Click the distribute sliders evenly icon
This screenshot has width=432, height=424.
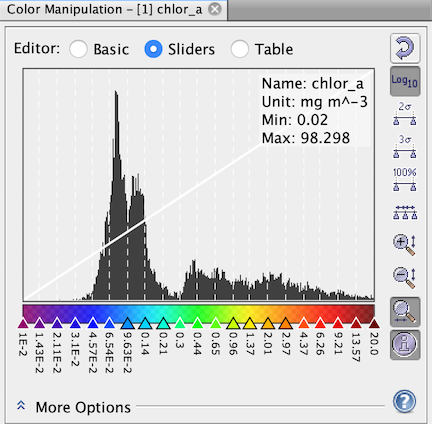coord(405,212)
